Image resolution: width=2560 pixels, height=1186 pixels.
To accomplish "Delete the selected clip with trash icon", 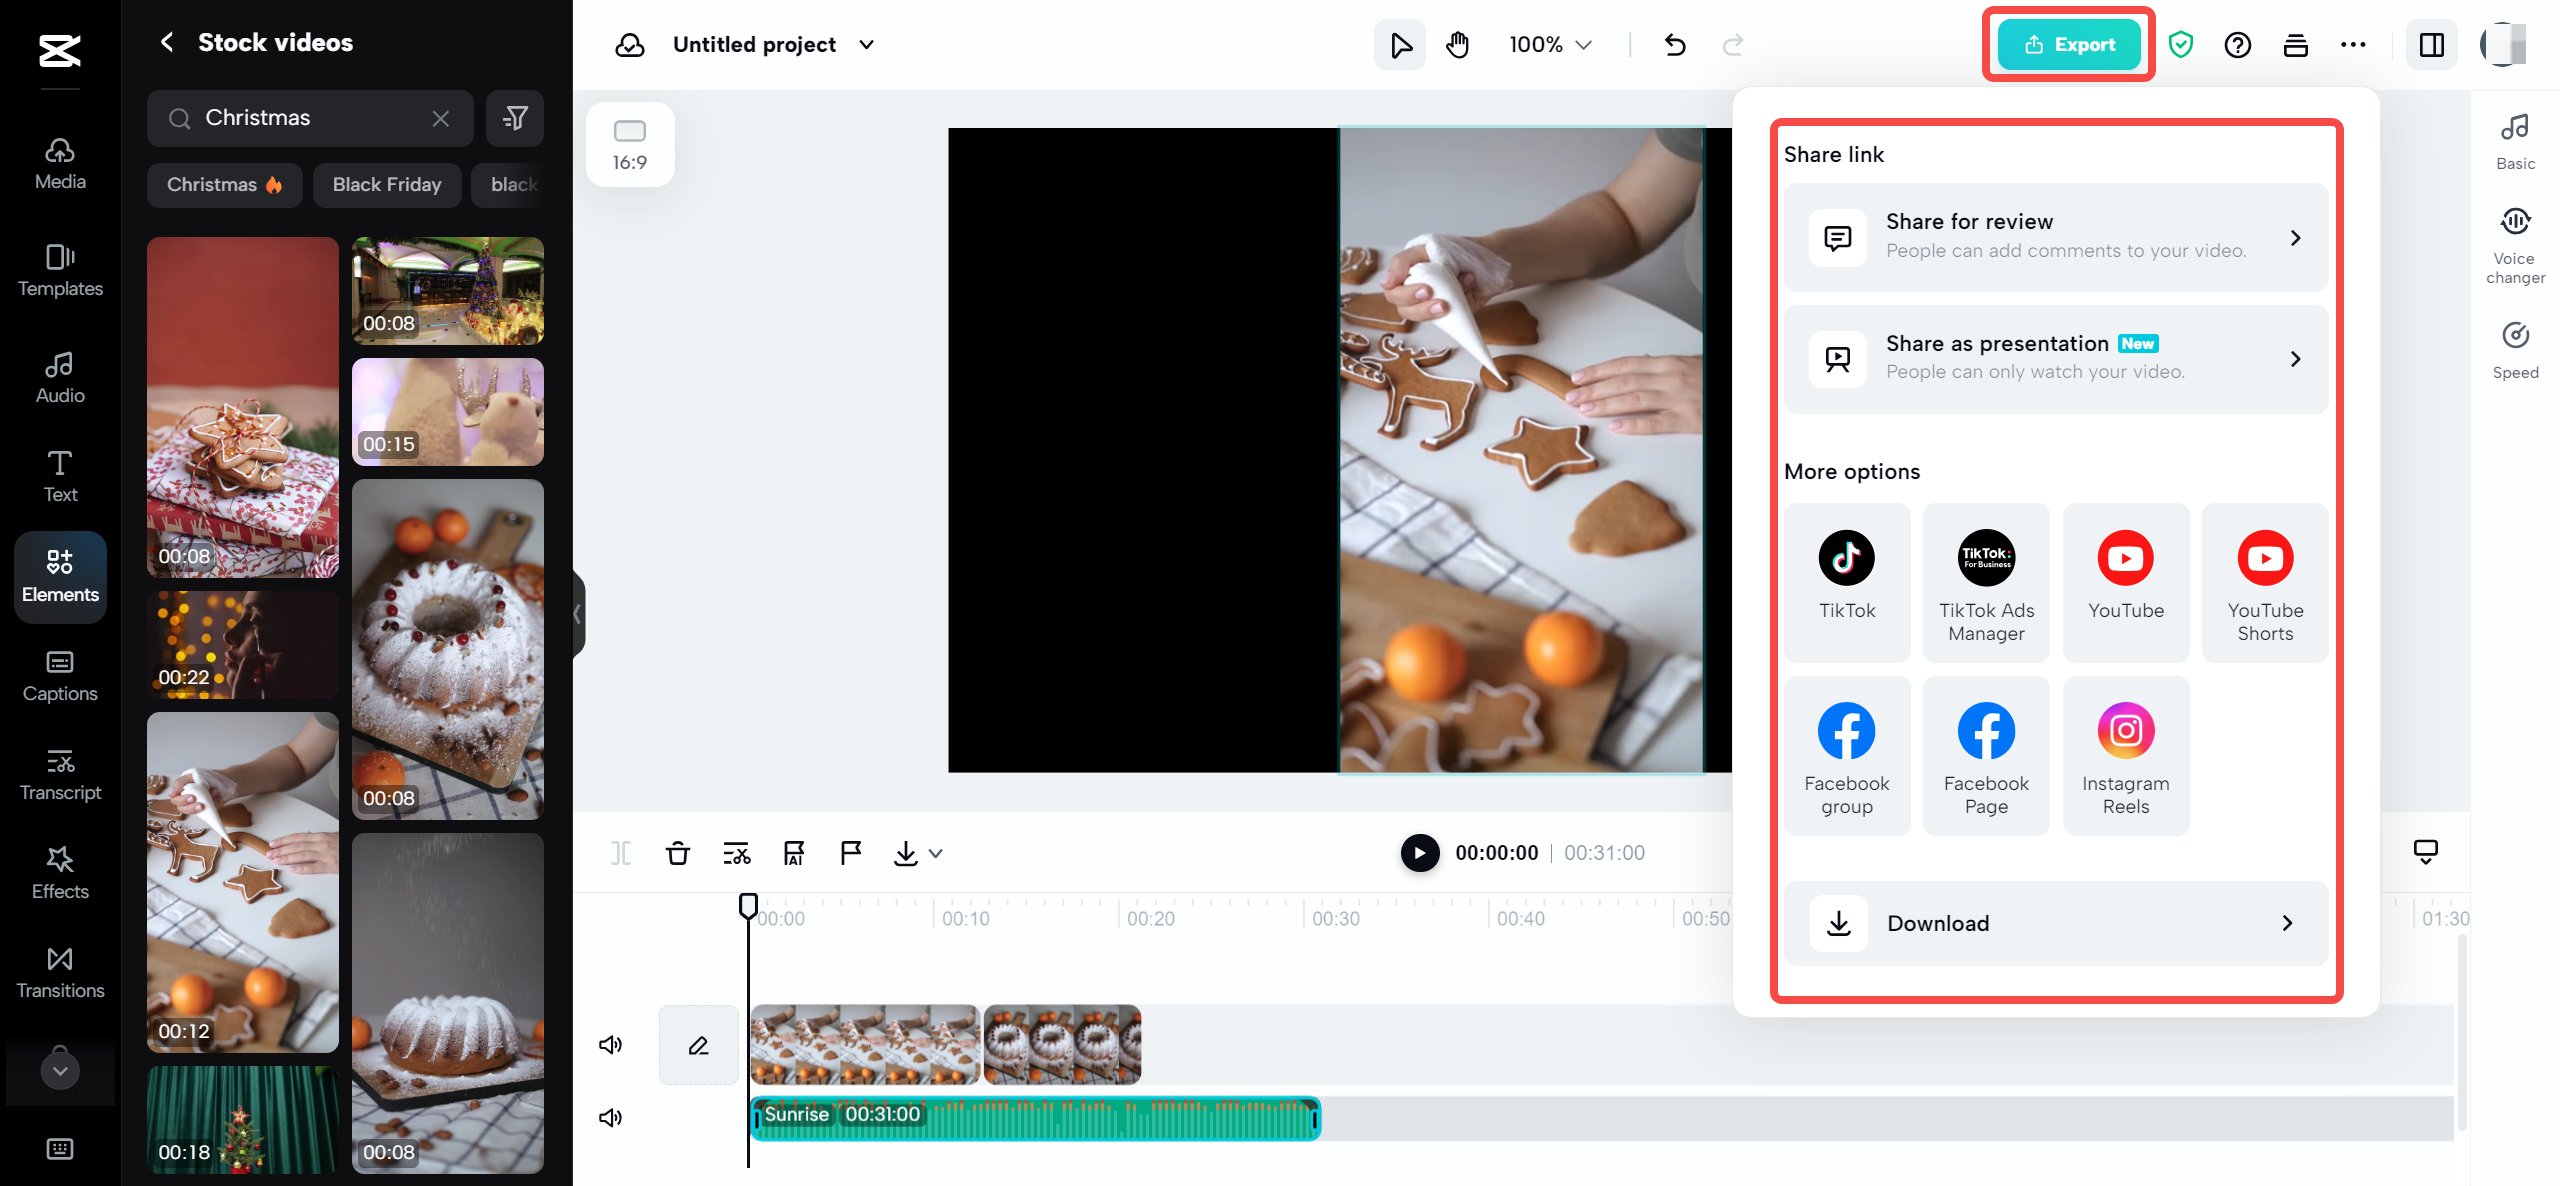I will 678,853.
